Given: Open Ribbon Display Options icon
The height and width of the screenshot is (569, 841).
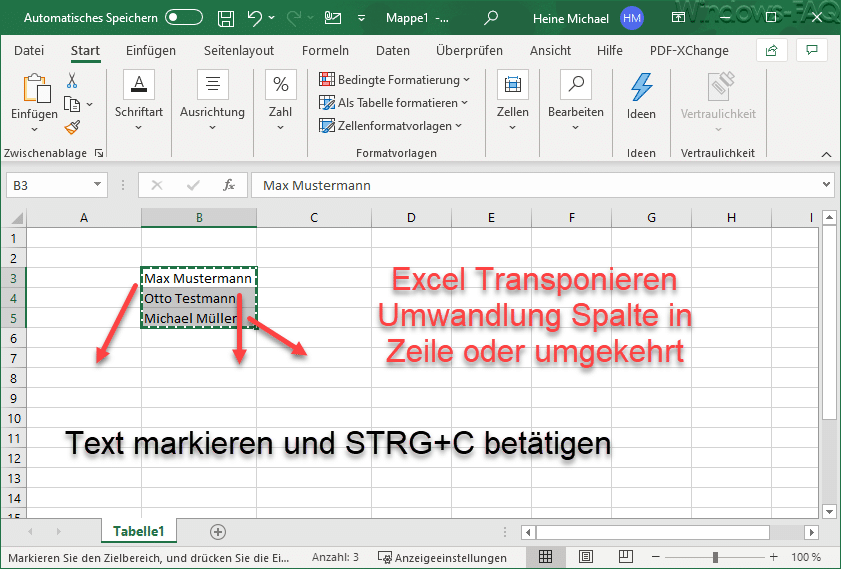Looking at the screenshot, I should 678,18.
